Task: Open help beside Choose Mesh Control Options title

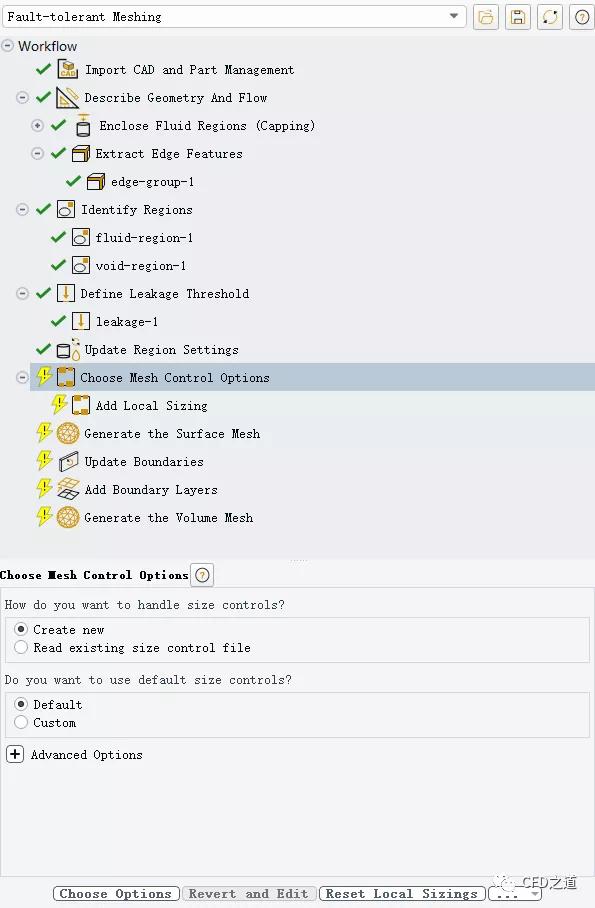Action: (x=202, y=575)
